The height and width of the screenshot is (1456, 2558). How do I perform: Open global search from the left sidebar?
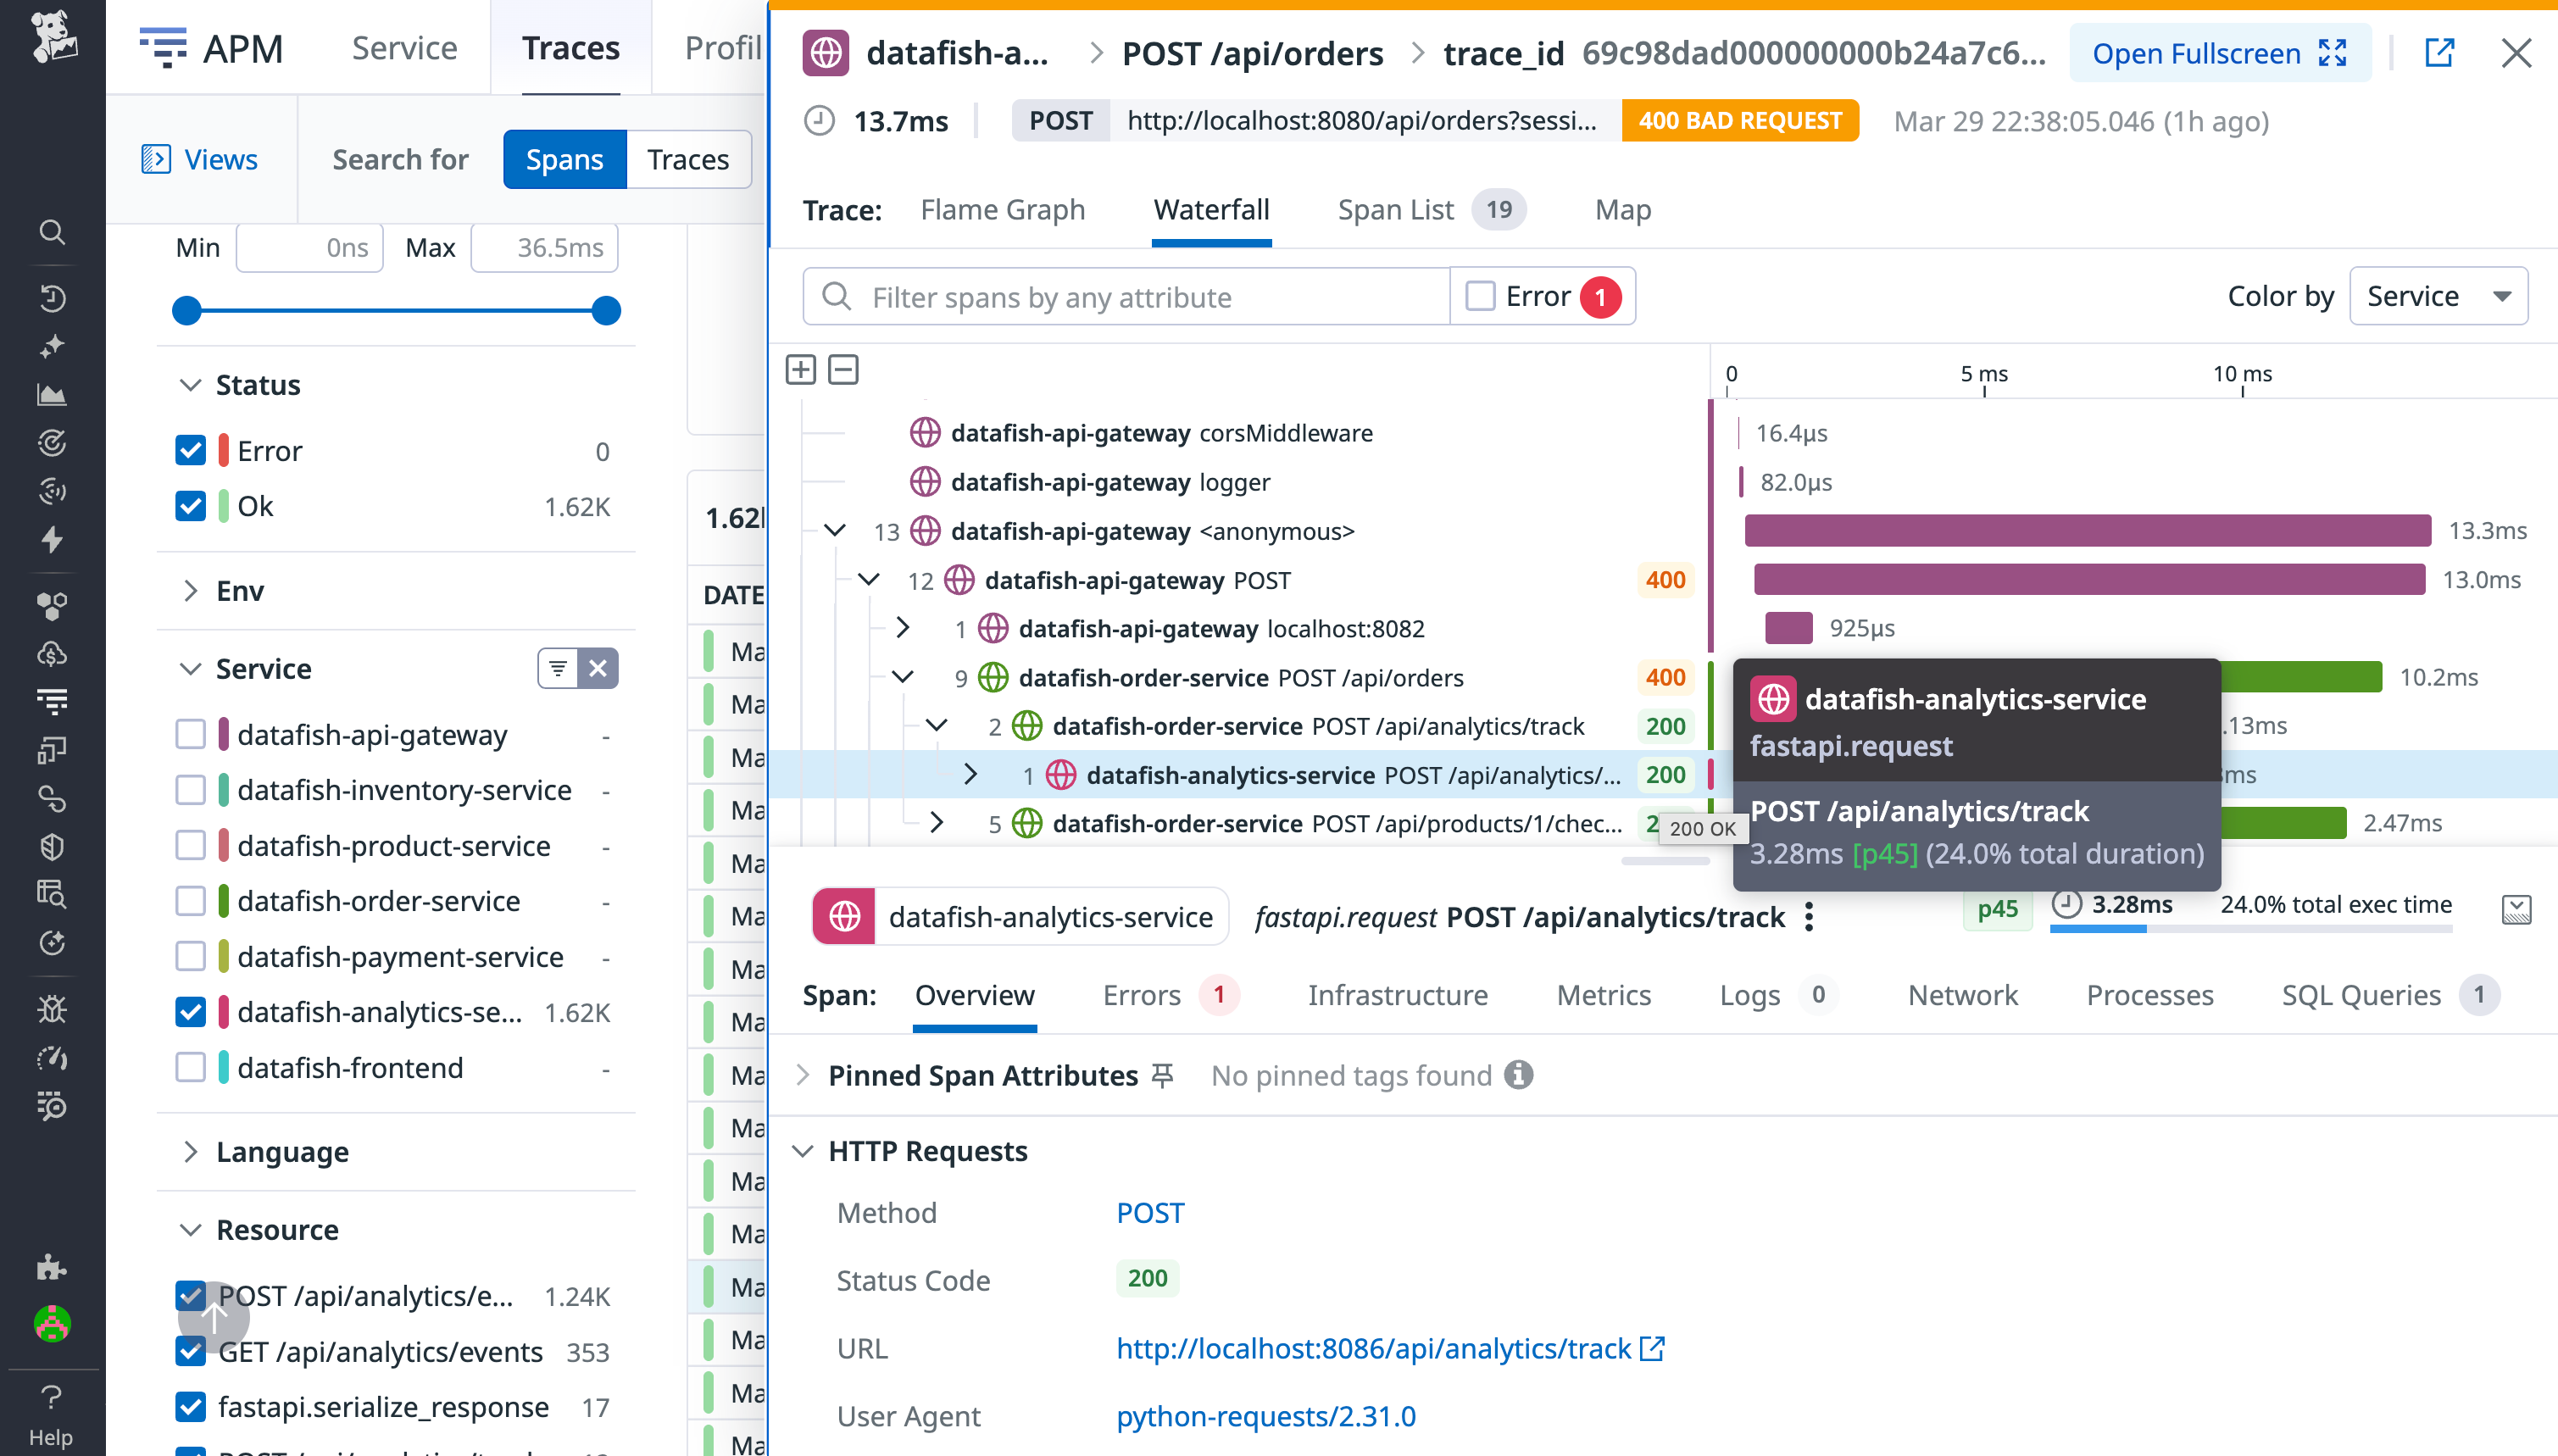tap(52, 232)
